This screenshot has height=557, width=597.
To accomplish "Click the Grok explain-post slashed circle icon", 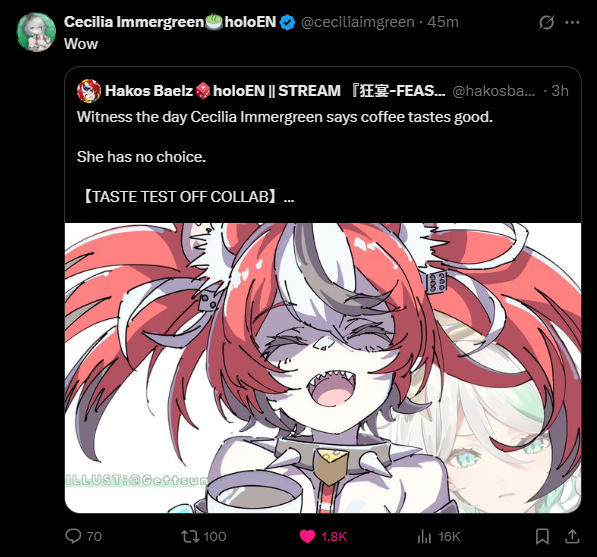I will [546, 22].
